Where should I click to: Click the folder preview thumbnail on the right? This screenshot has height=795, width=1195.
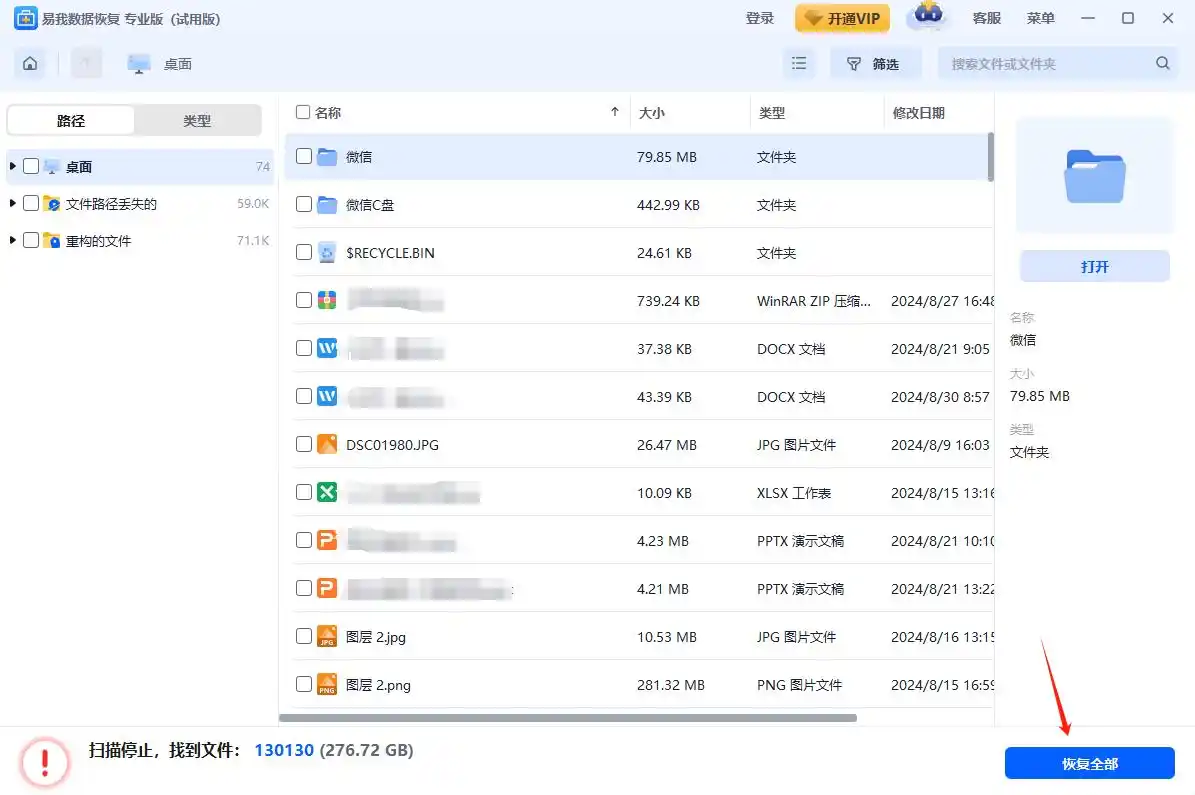[x=1094, y=173]
